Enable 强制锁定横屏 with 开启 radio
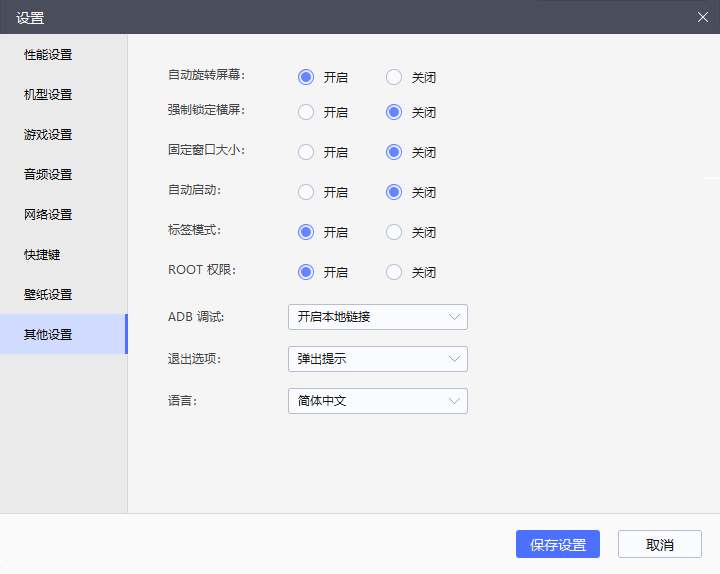720x574 pixels. pos(306,112)
